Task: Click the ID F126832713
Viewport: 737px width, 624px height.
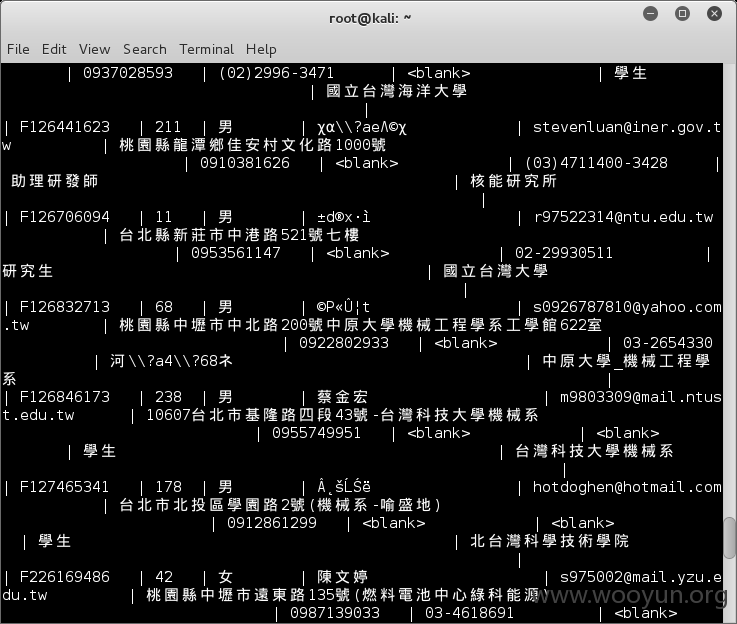Action: click(x=65, y=307)
